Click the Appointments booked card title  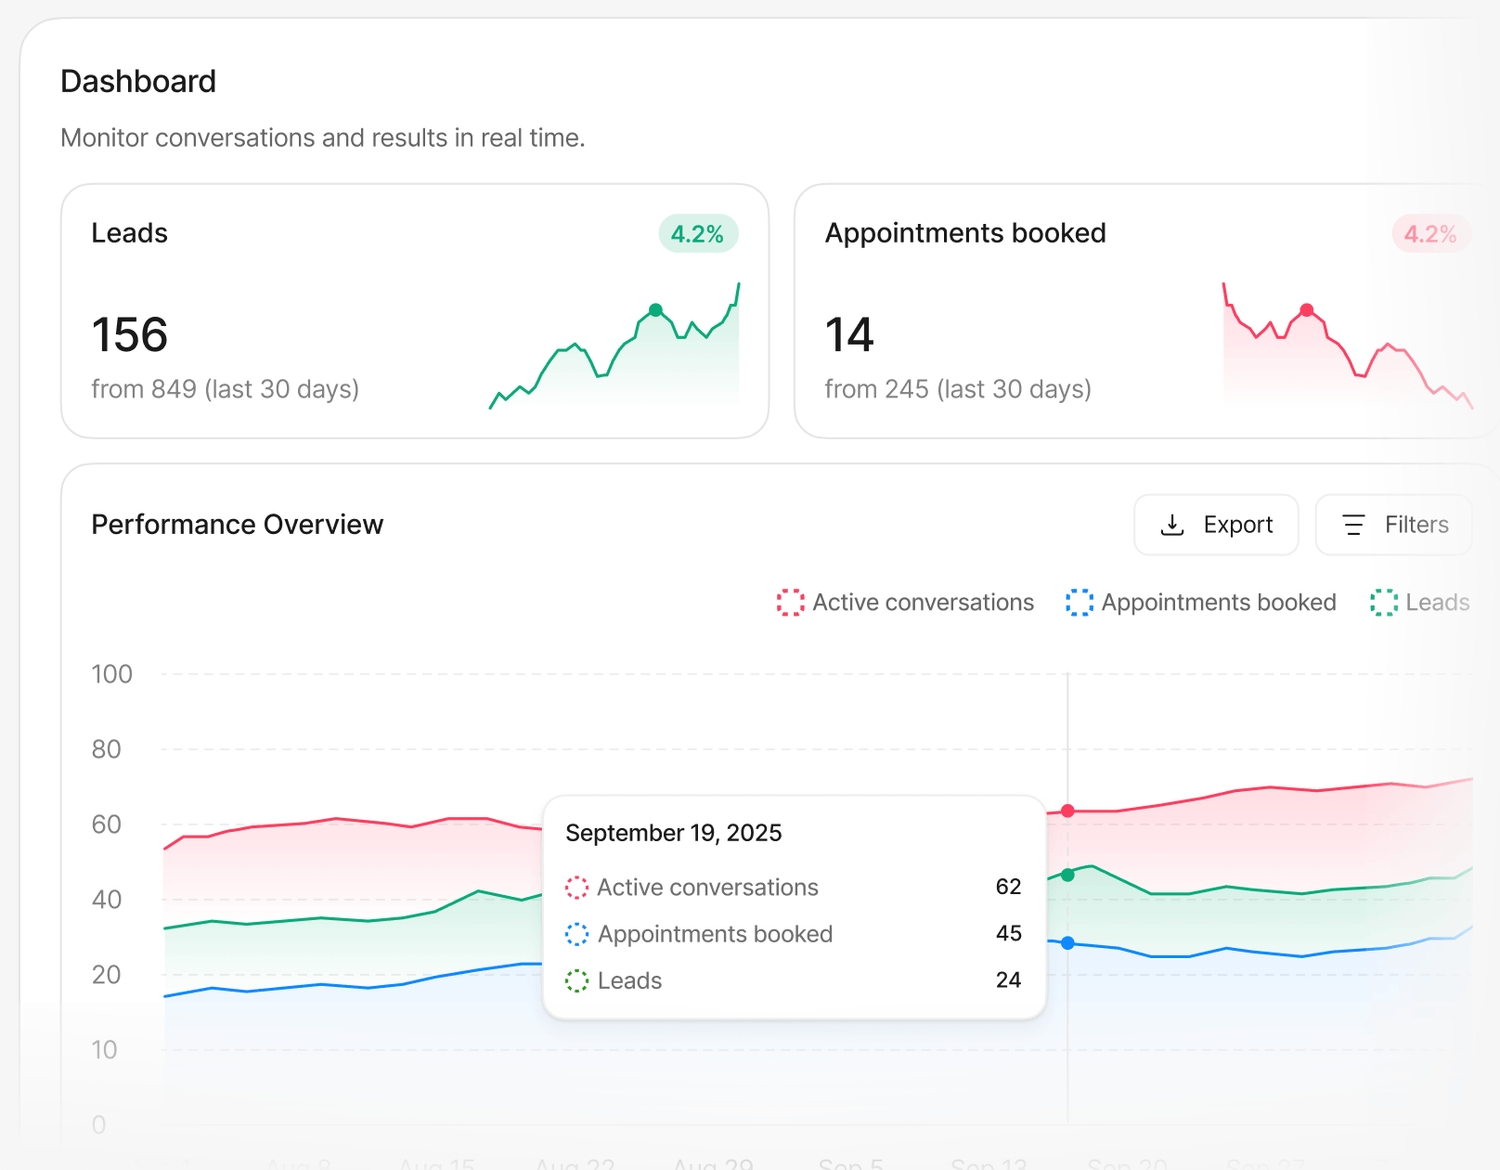(965, 233)
